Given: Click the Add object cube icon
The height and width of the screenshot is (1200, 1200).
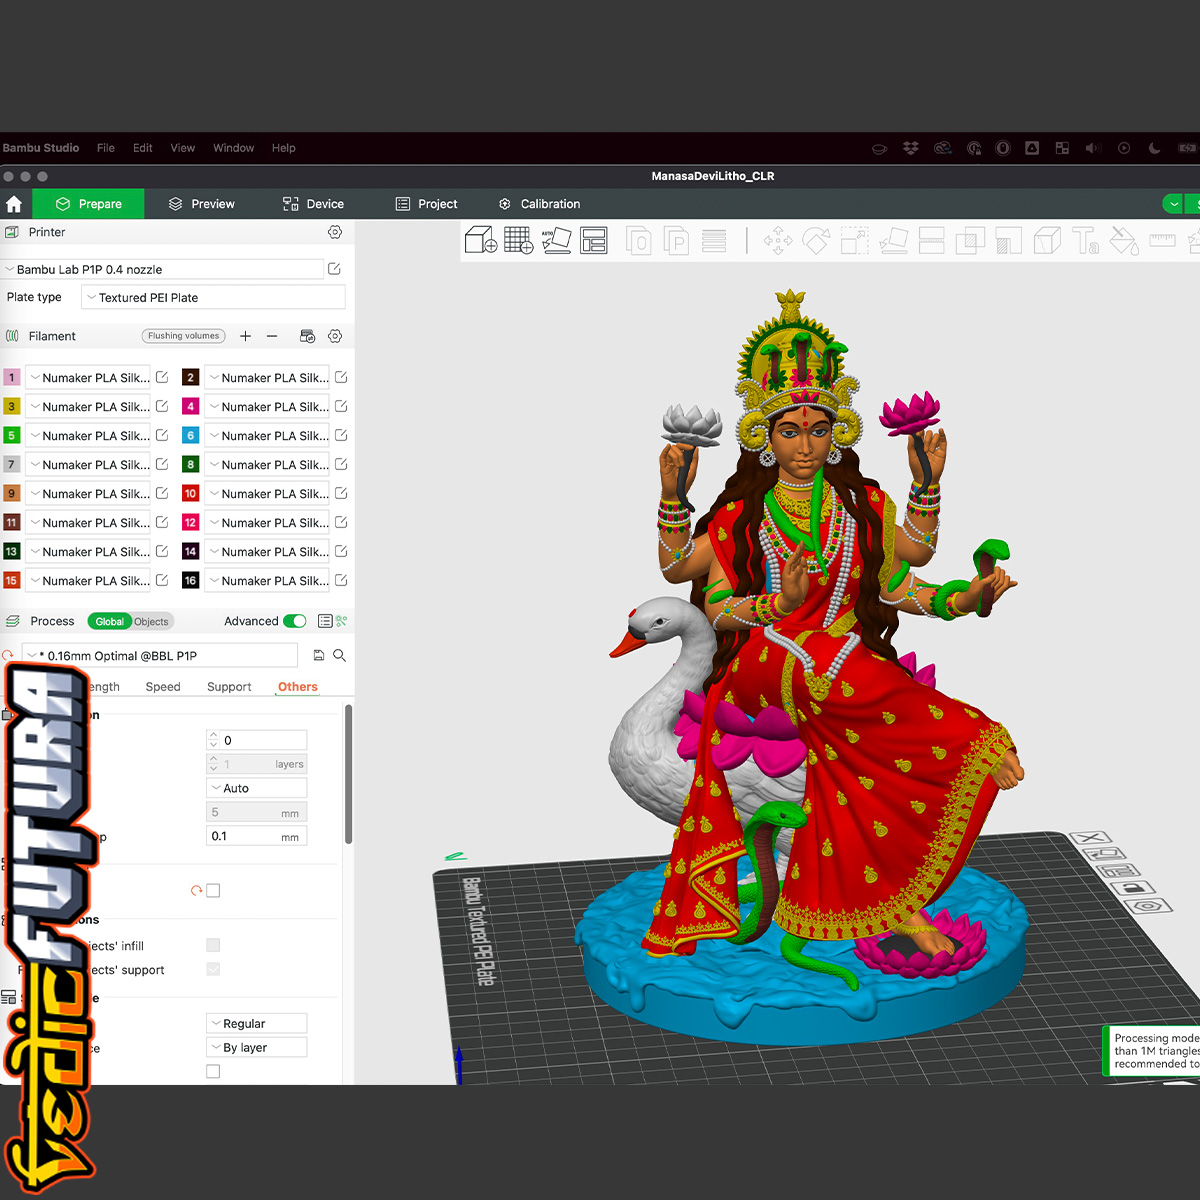Looking at the screenshot, I should point(481,240).
